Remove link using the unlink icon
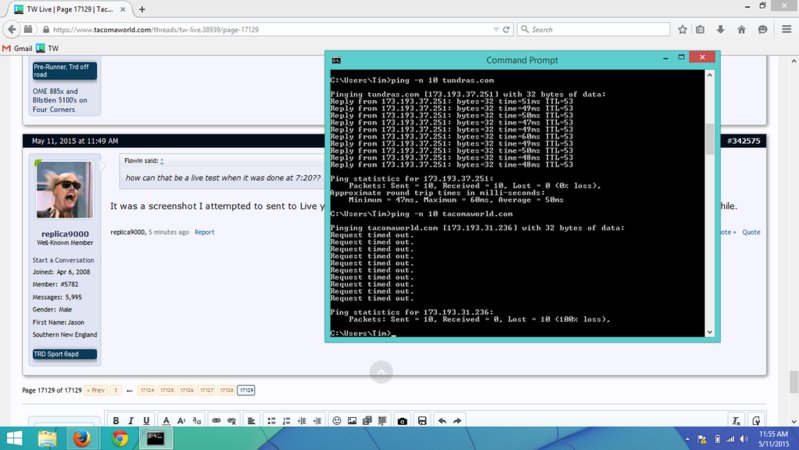 point(232,420)
